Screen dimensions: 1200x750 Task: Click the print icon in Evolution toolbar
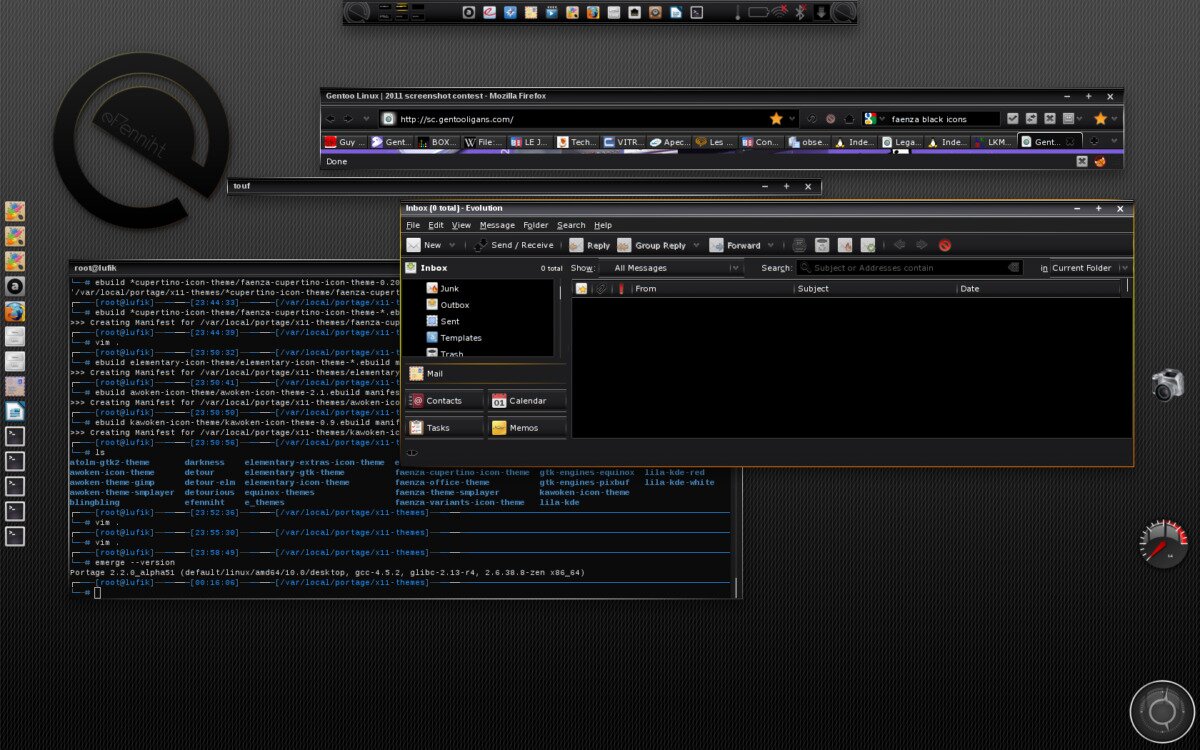point(799,245)
